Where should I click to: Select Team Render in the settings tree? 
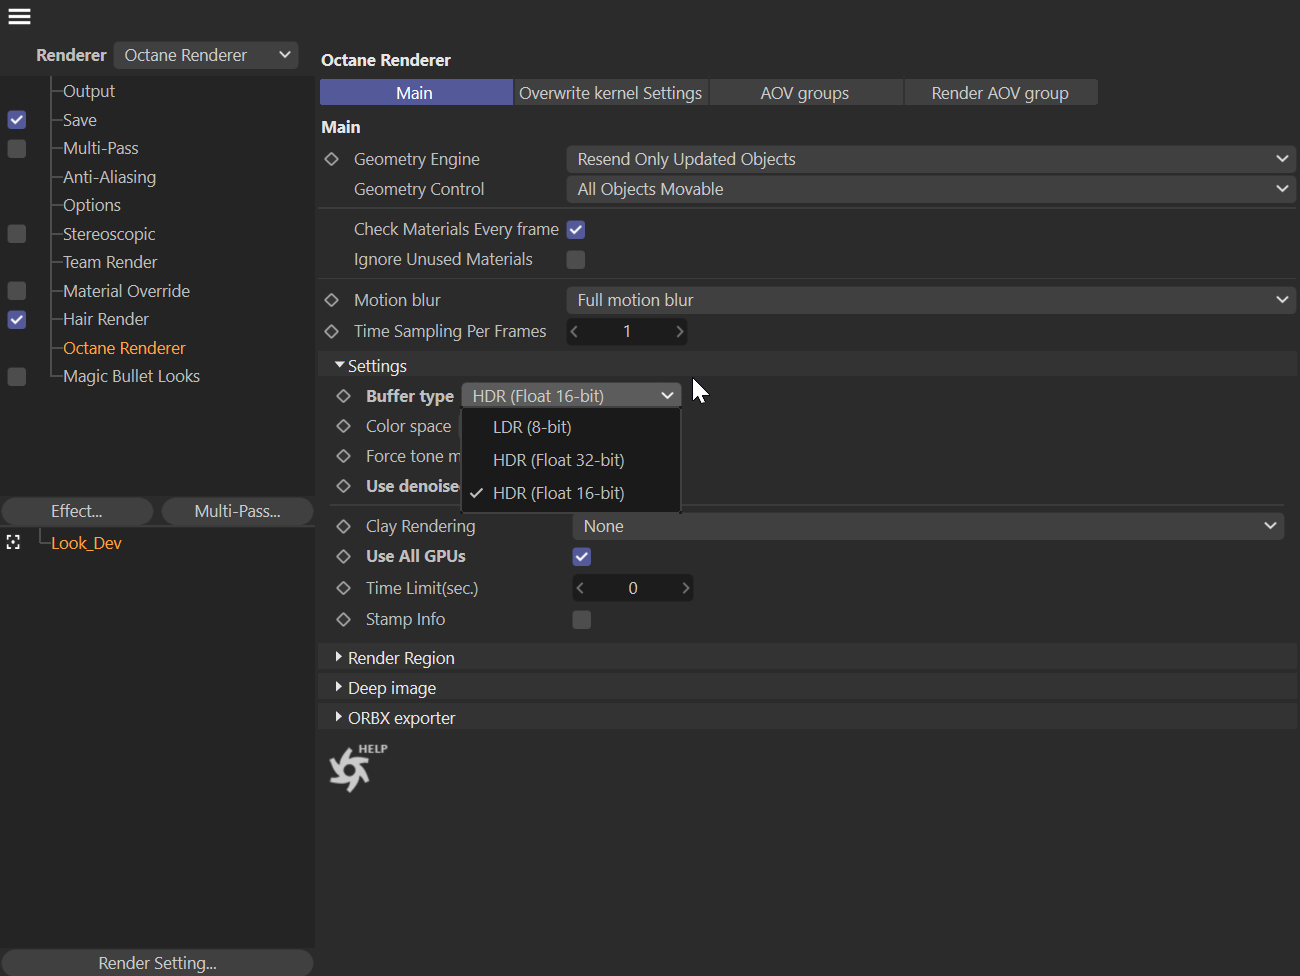coord(110,262)
